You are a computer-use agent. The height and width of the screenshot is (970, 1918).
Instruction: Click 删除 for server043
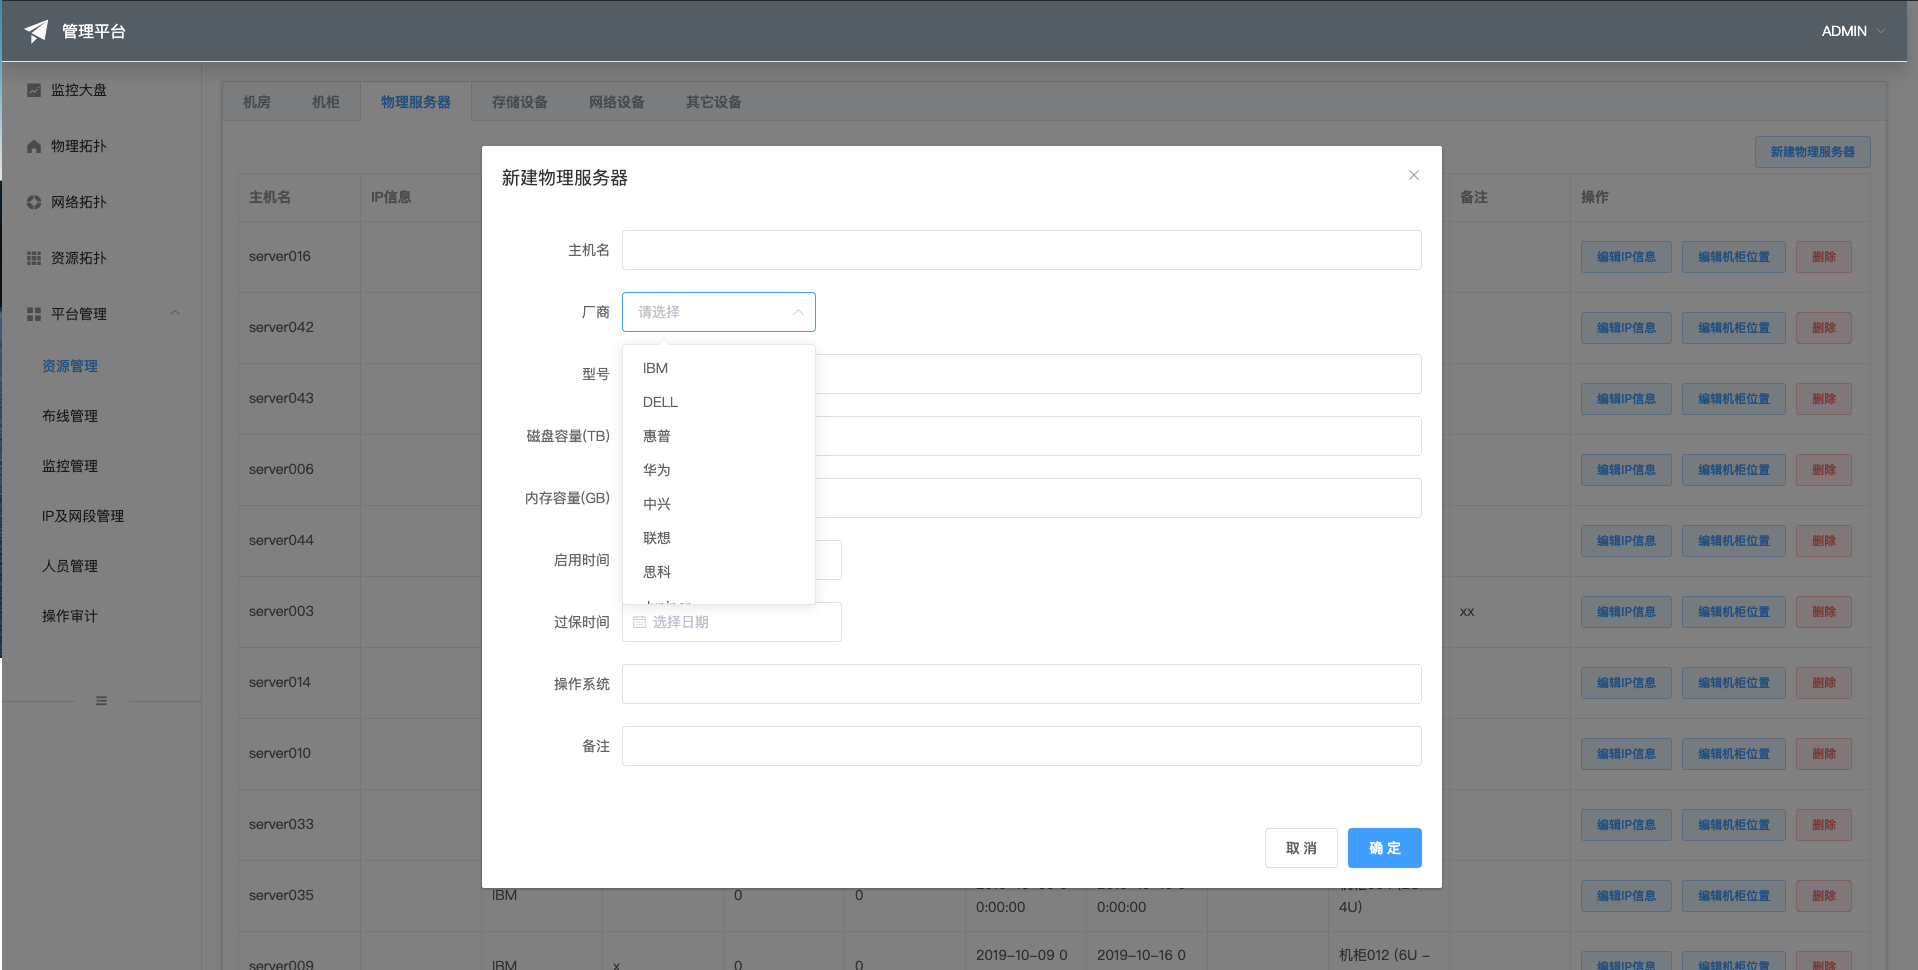click(x=1824, y=399)
